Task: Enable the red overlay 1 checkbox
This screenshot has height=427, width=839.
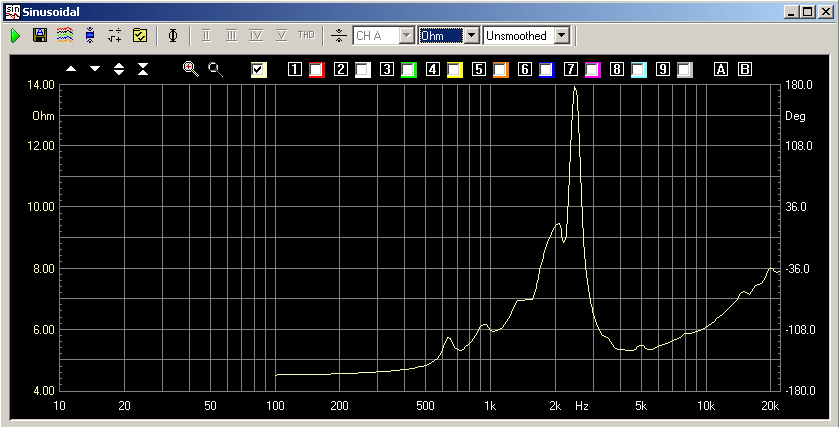Action: click(x=317, y=70)
